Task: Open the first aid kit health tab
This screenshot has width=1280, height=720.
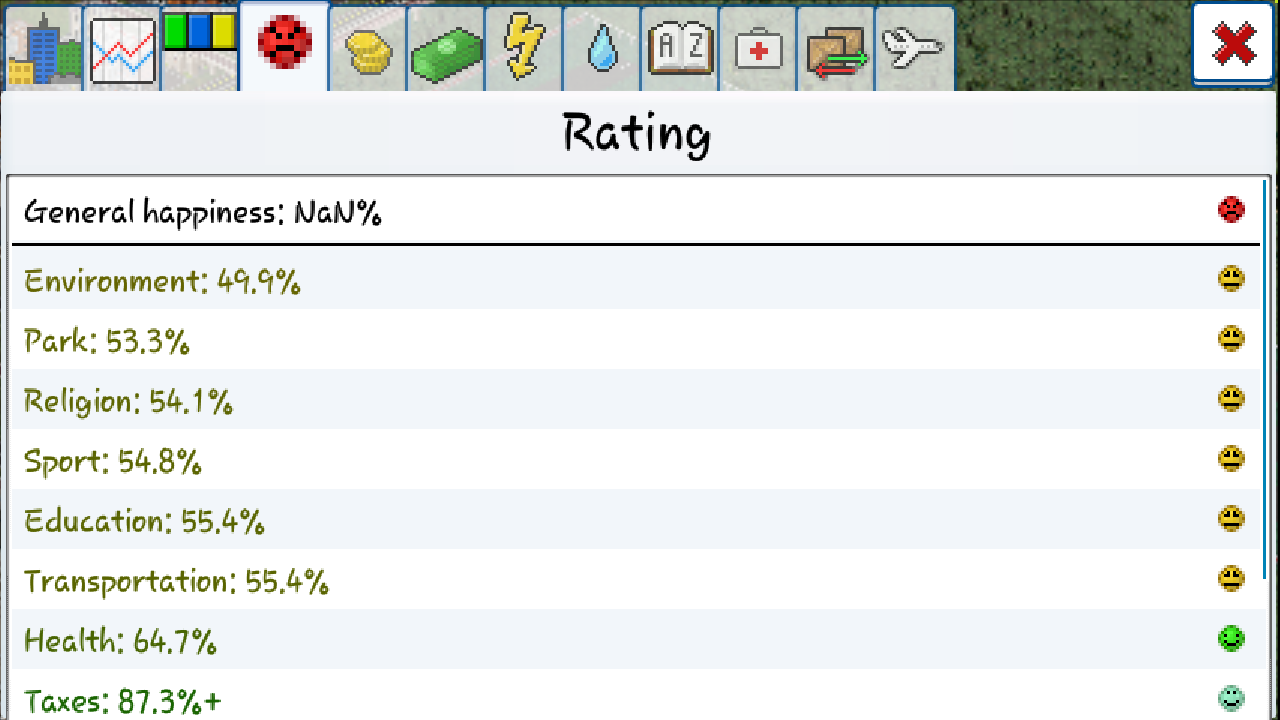Action: point(758,50)
